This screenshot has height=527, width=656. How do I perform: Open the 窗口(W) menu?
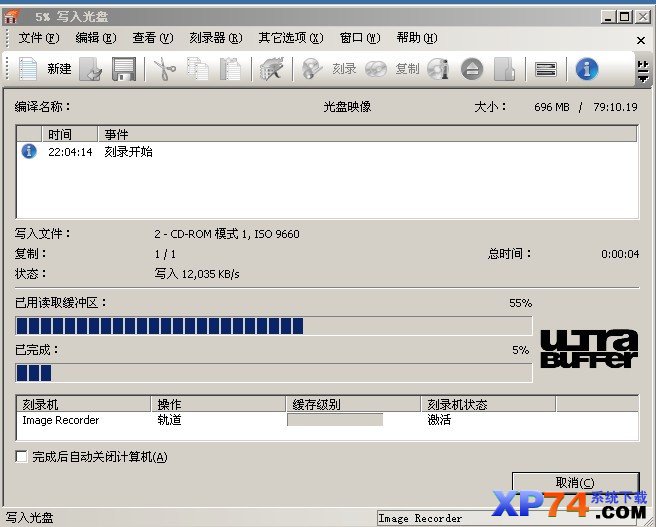pyautogui.click(x=360, y=38)
